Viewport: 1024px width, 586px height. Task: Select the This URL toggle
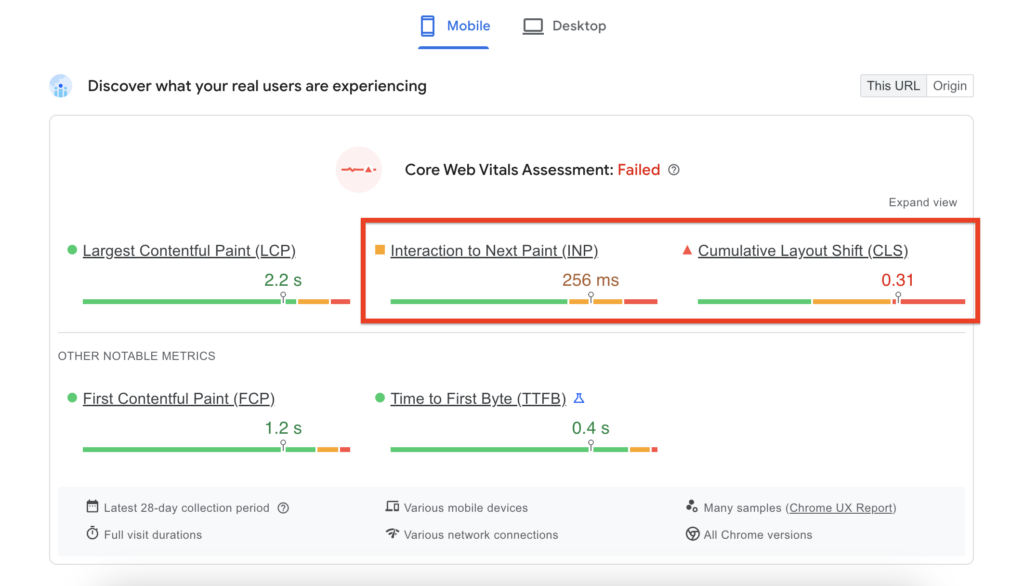pos(893,85)
